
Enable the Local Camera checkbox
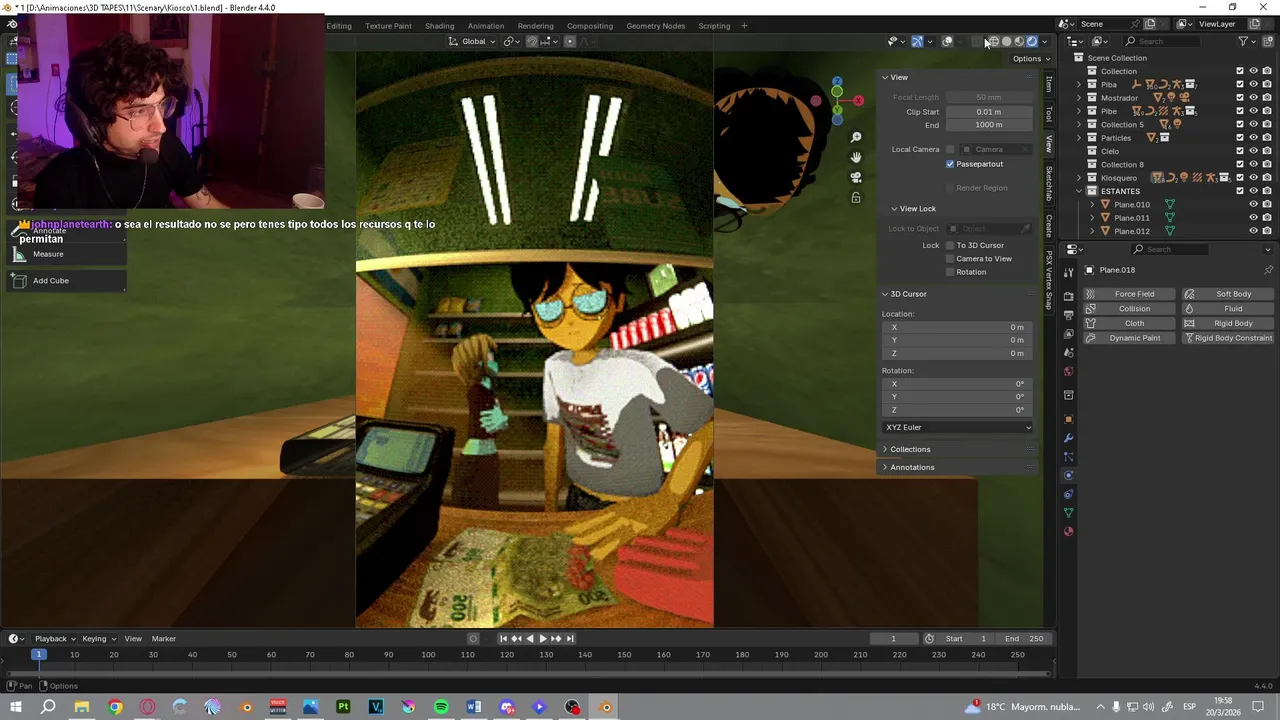(950, 149)
